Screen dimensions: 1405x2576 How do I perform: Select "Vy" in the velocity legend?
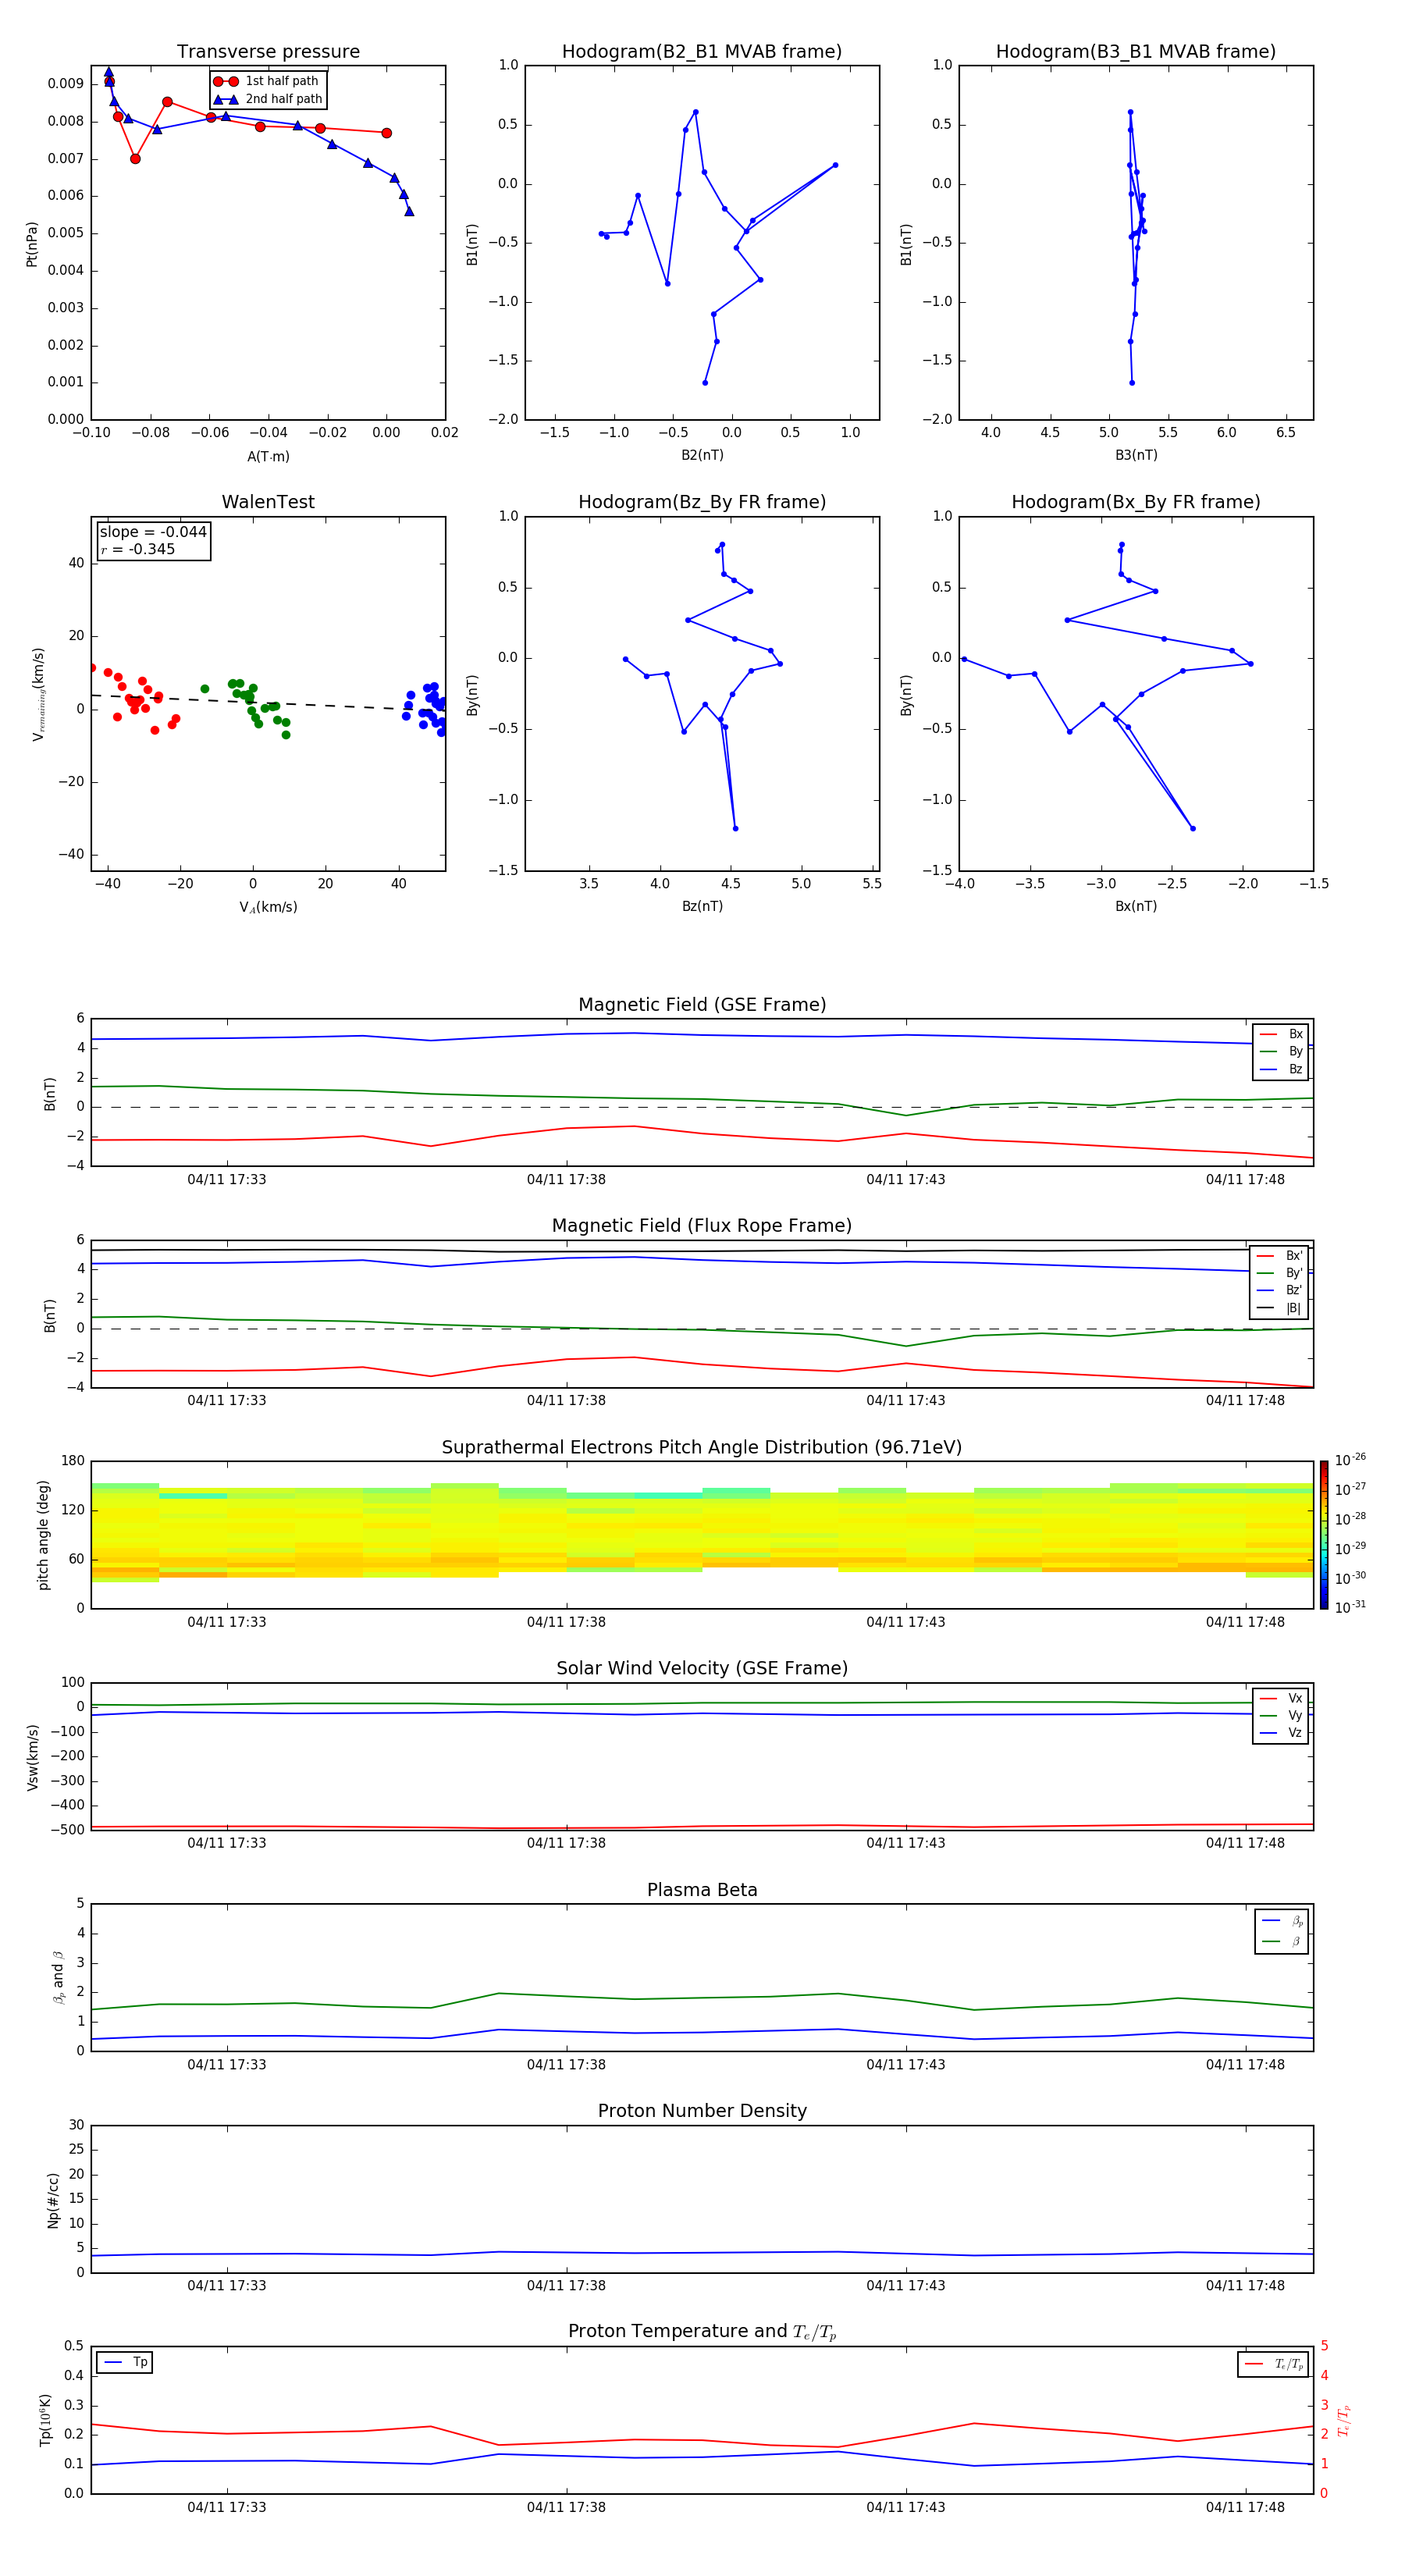pos(1281,1715)
